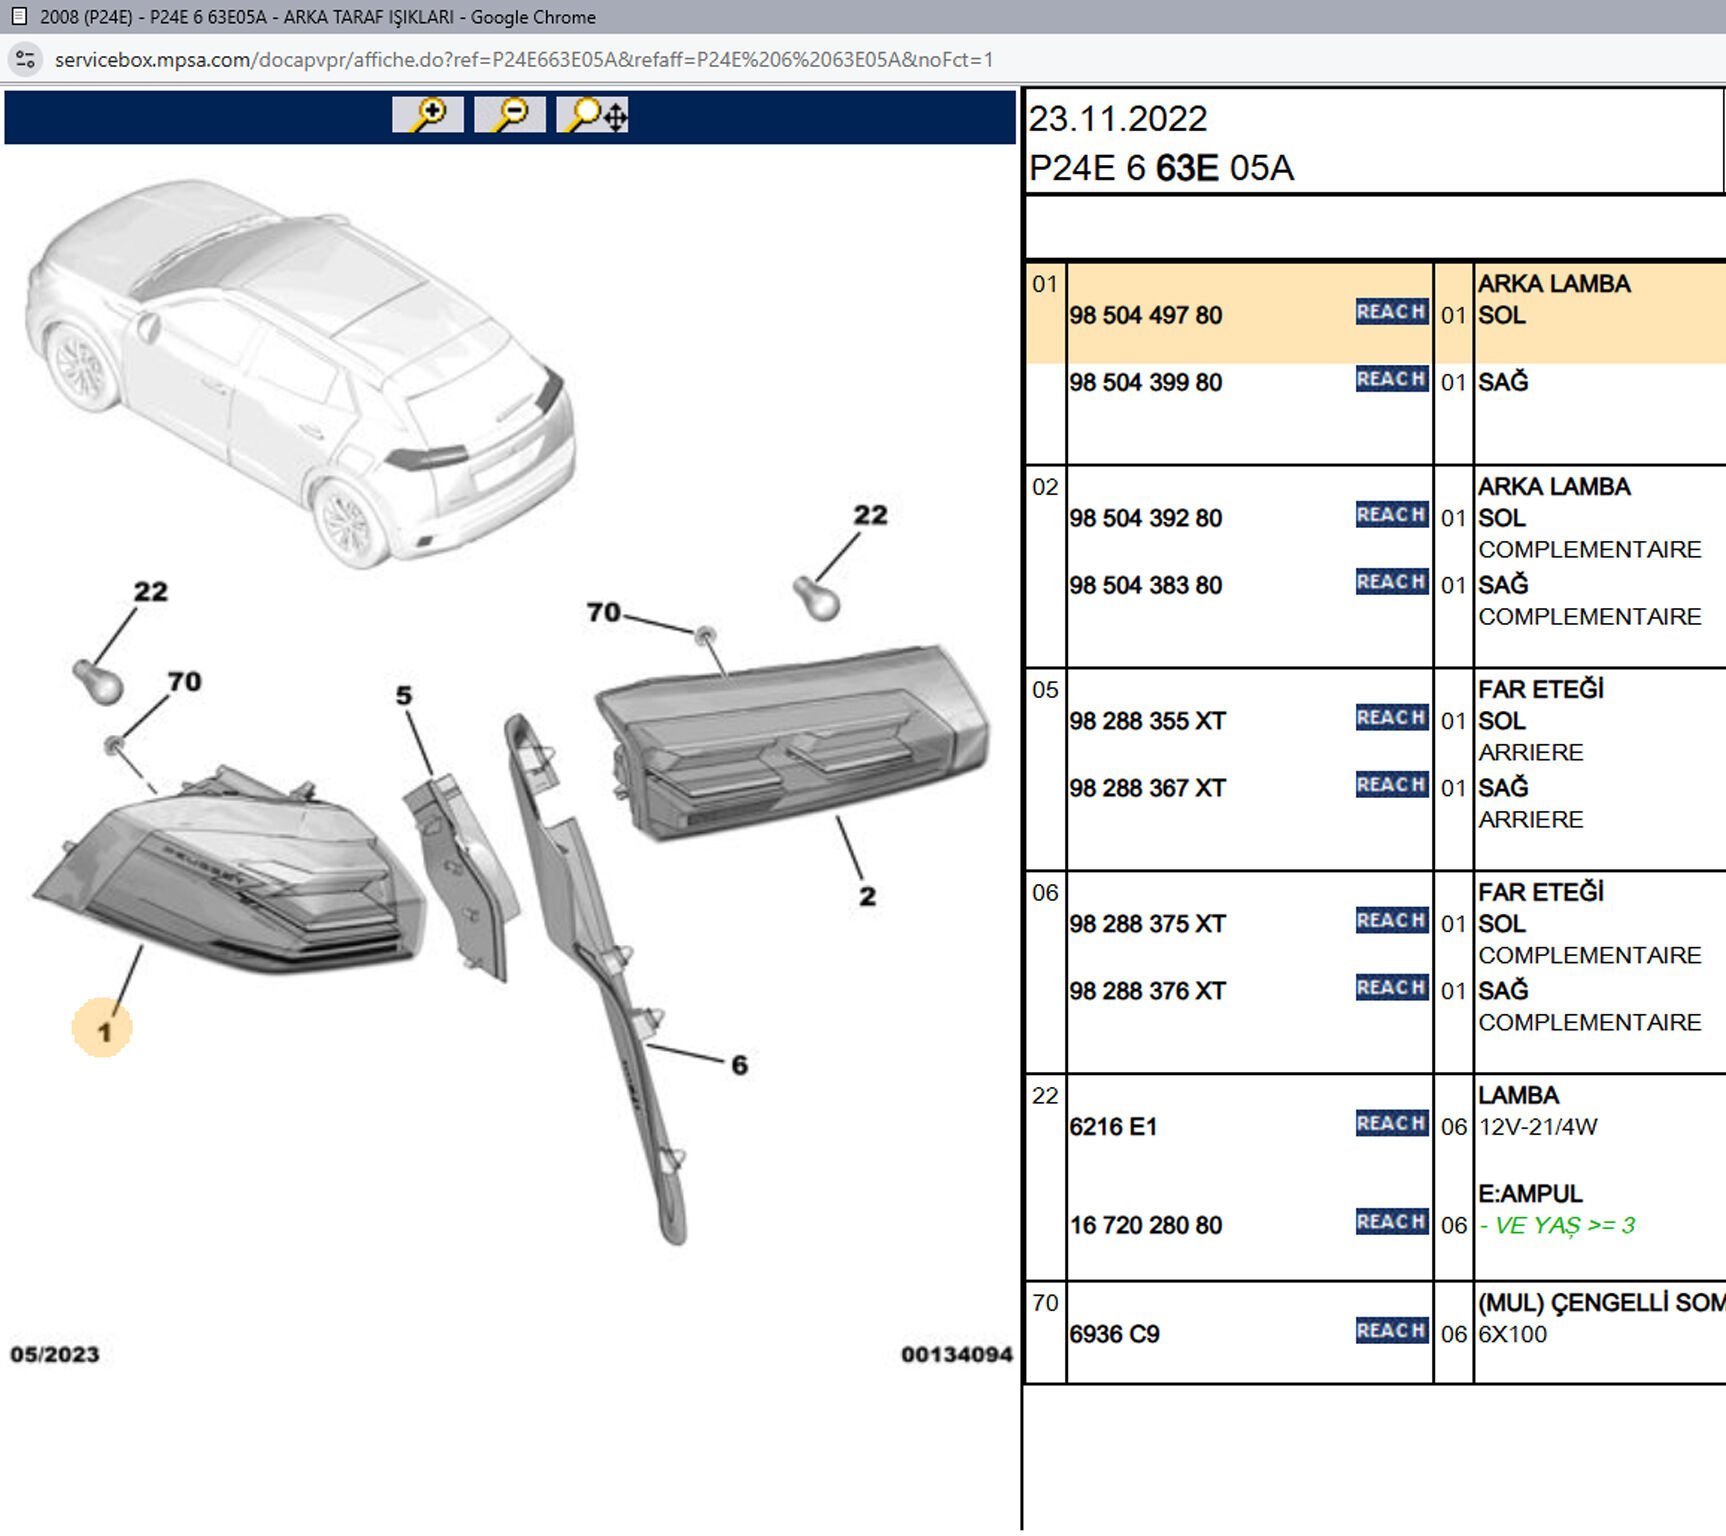Click REACH badge beside 6936 C9
The image size is (1726, 1536).
1391,1331
